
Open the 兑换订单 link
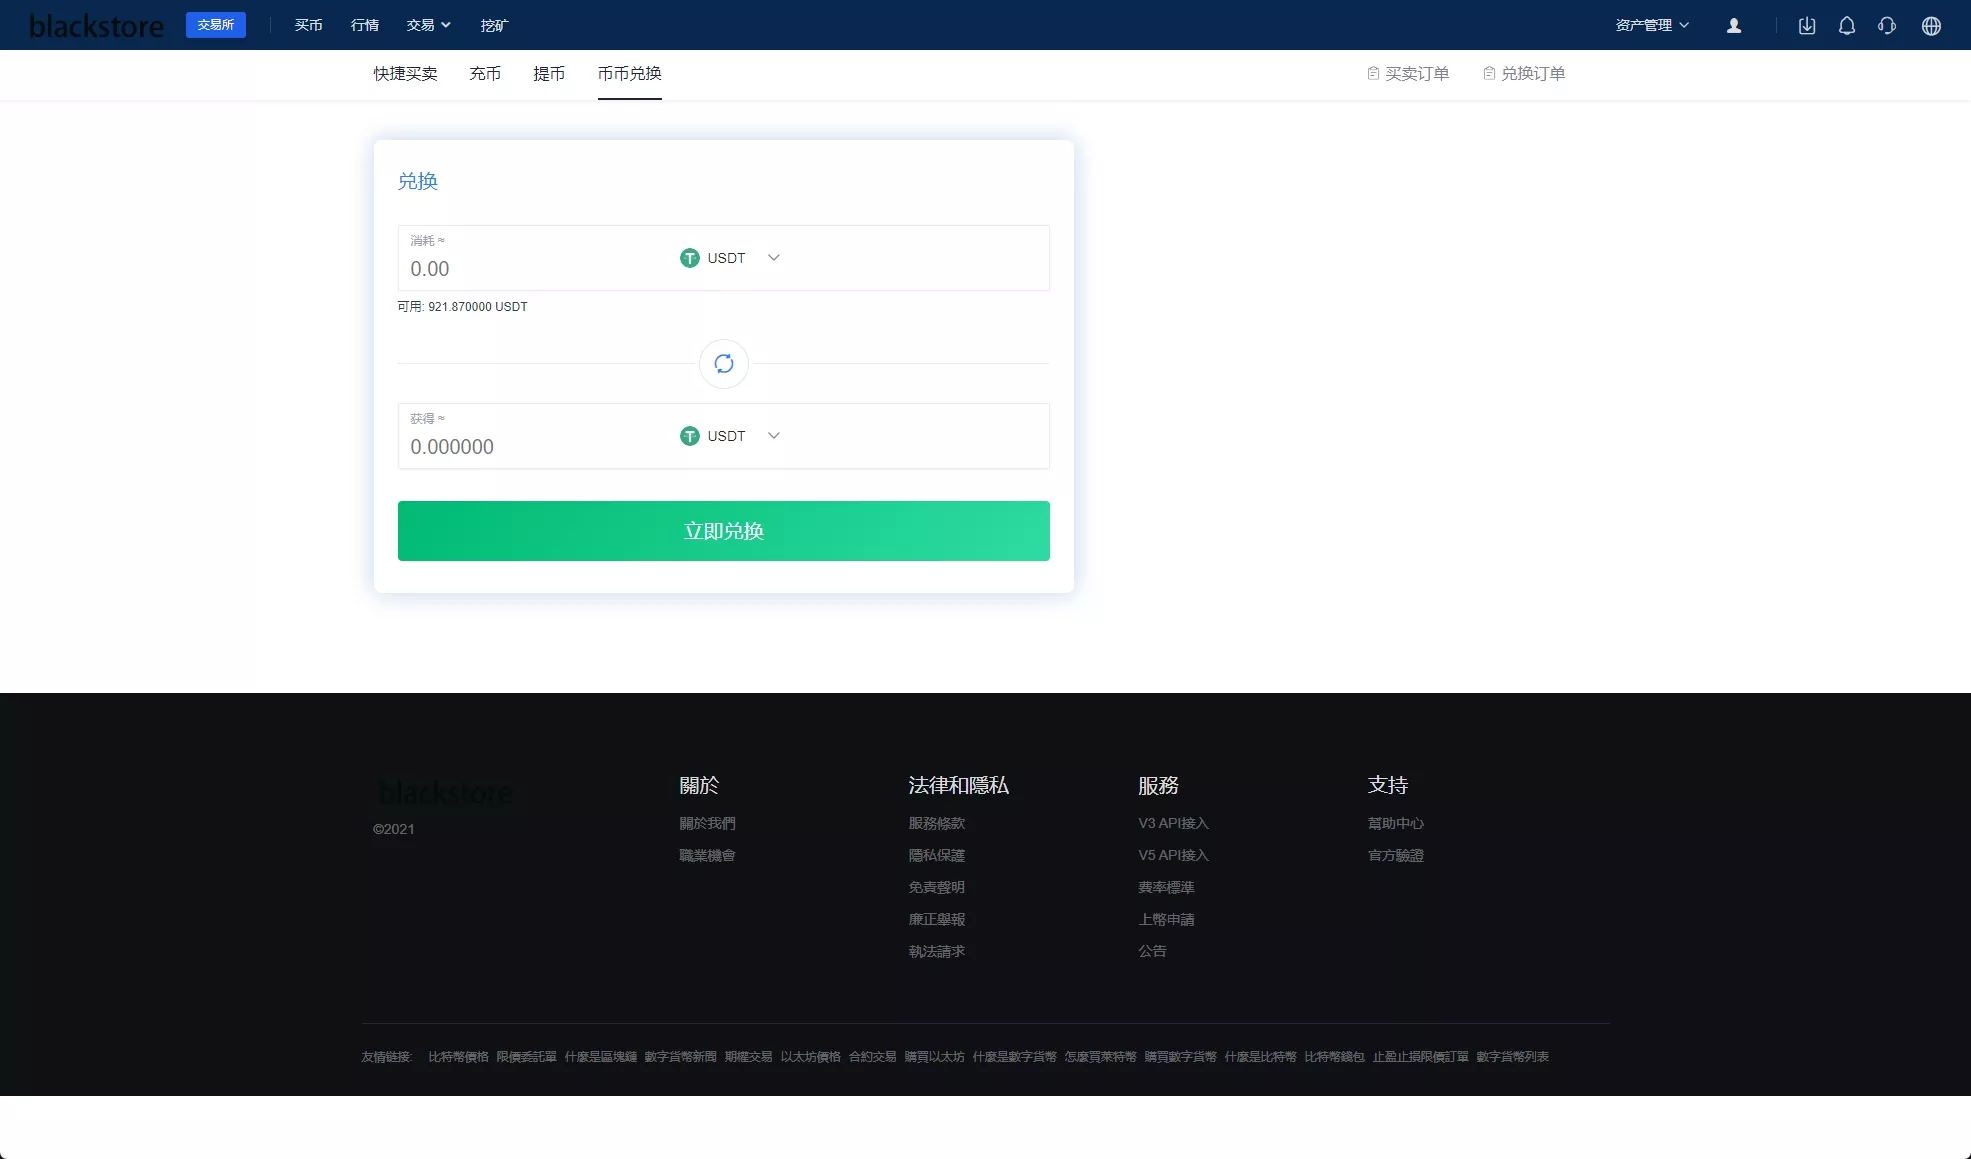click(x=1524, y=73)
